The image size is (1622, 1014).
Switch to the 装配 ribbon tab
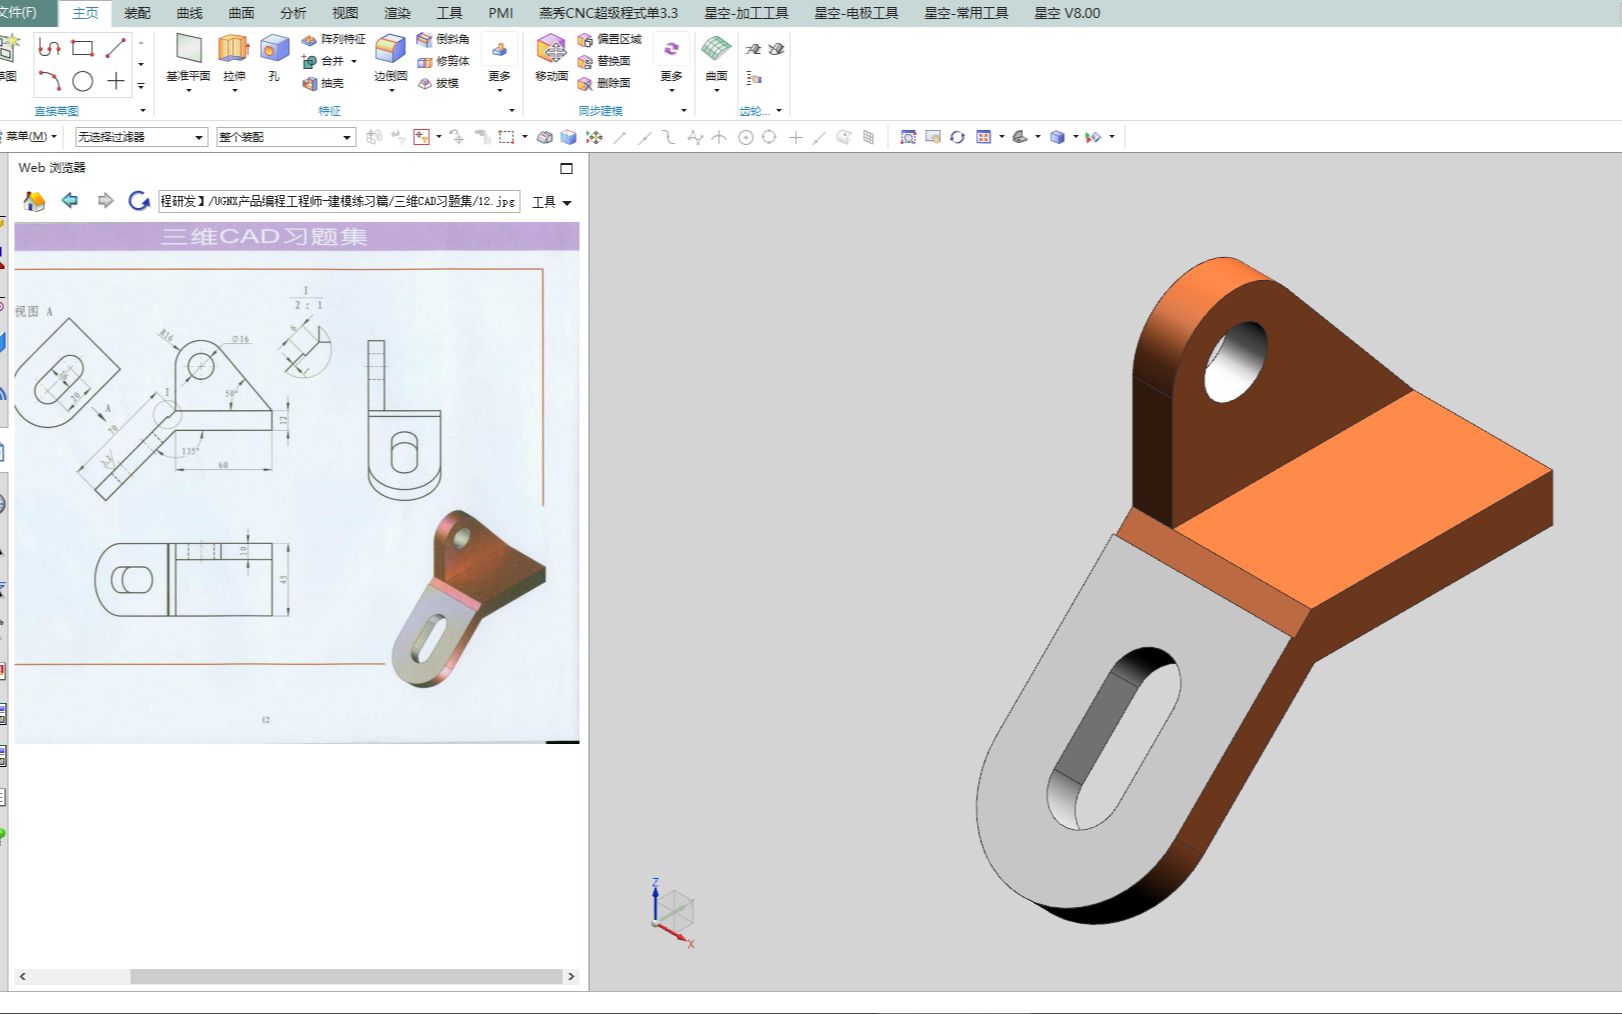137,13
